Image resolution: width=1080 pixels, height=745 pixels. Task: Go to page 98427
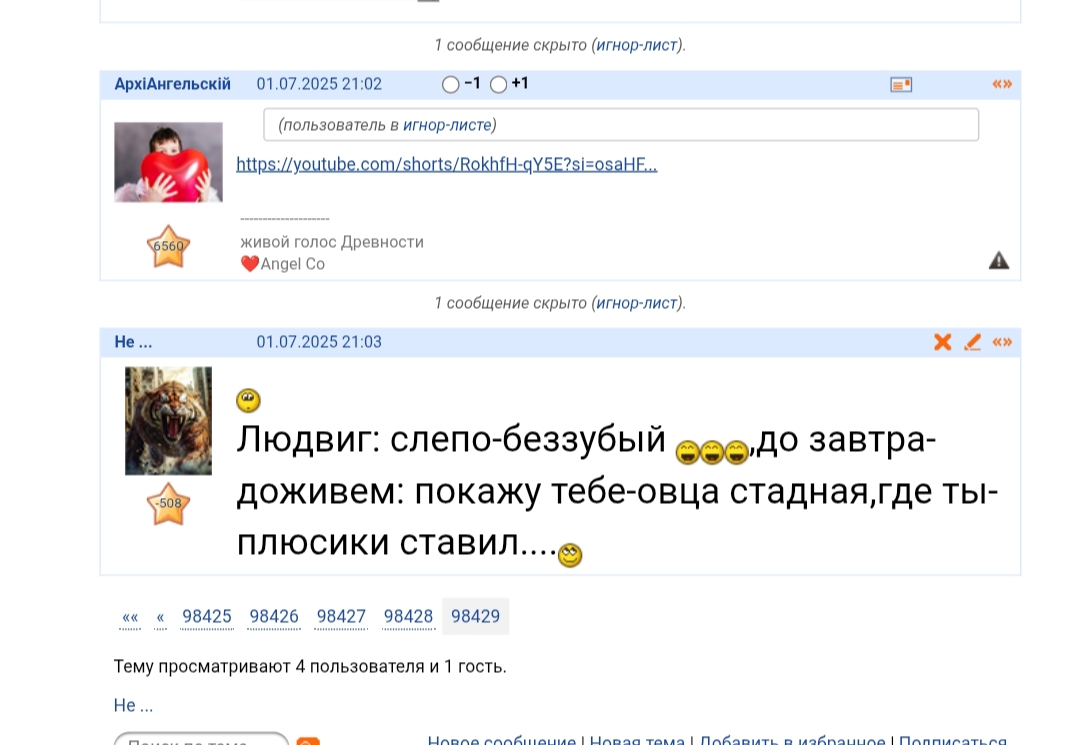click(341, 616)
